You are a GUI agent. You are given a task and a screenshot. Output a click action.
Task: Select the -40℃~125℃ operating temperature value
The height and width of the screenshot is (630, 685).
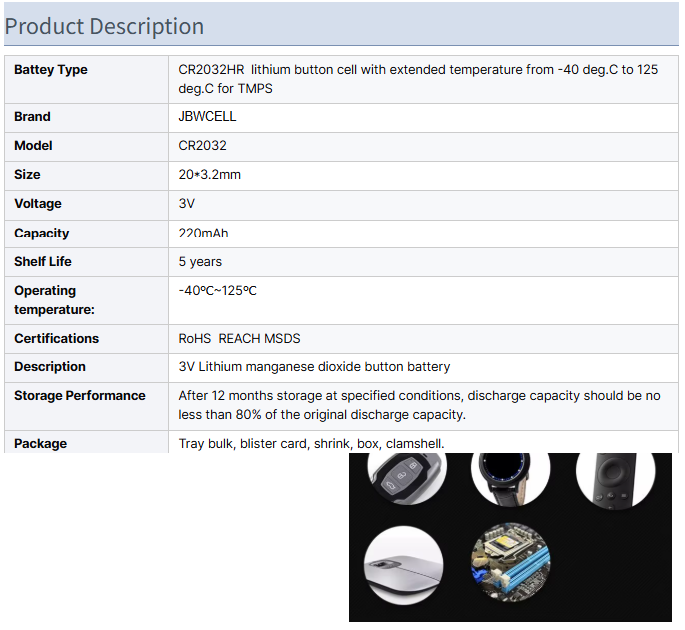(218, 291)
